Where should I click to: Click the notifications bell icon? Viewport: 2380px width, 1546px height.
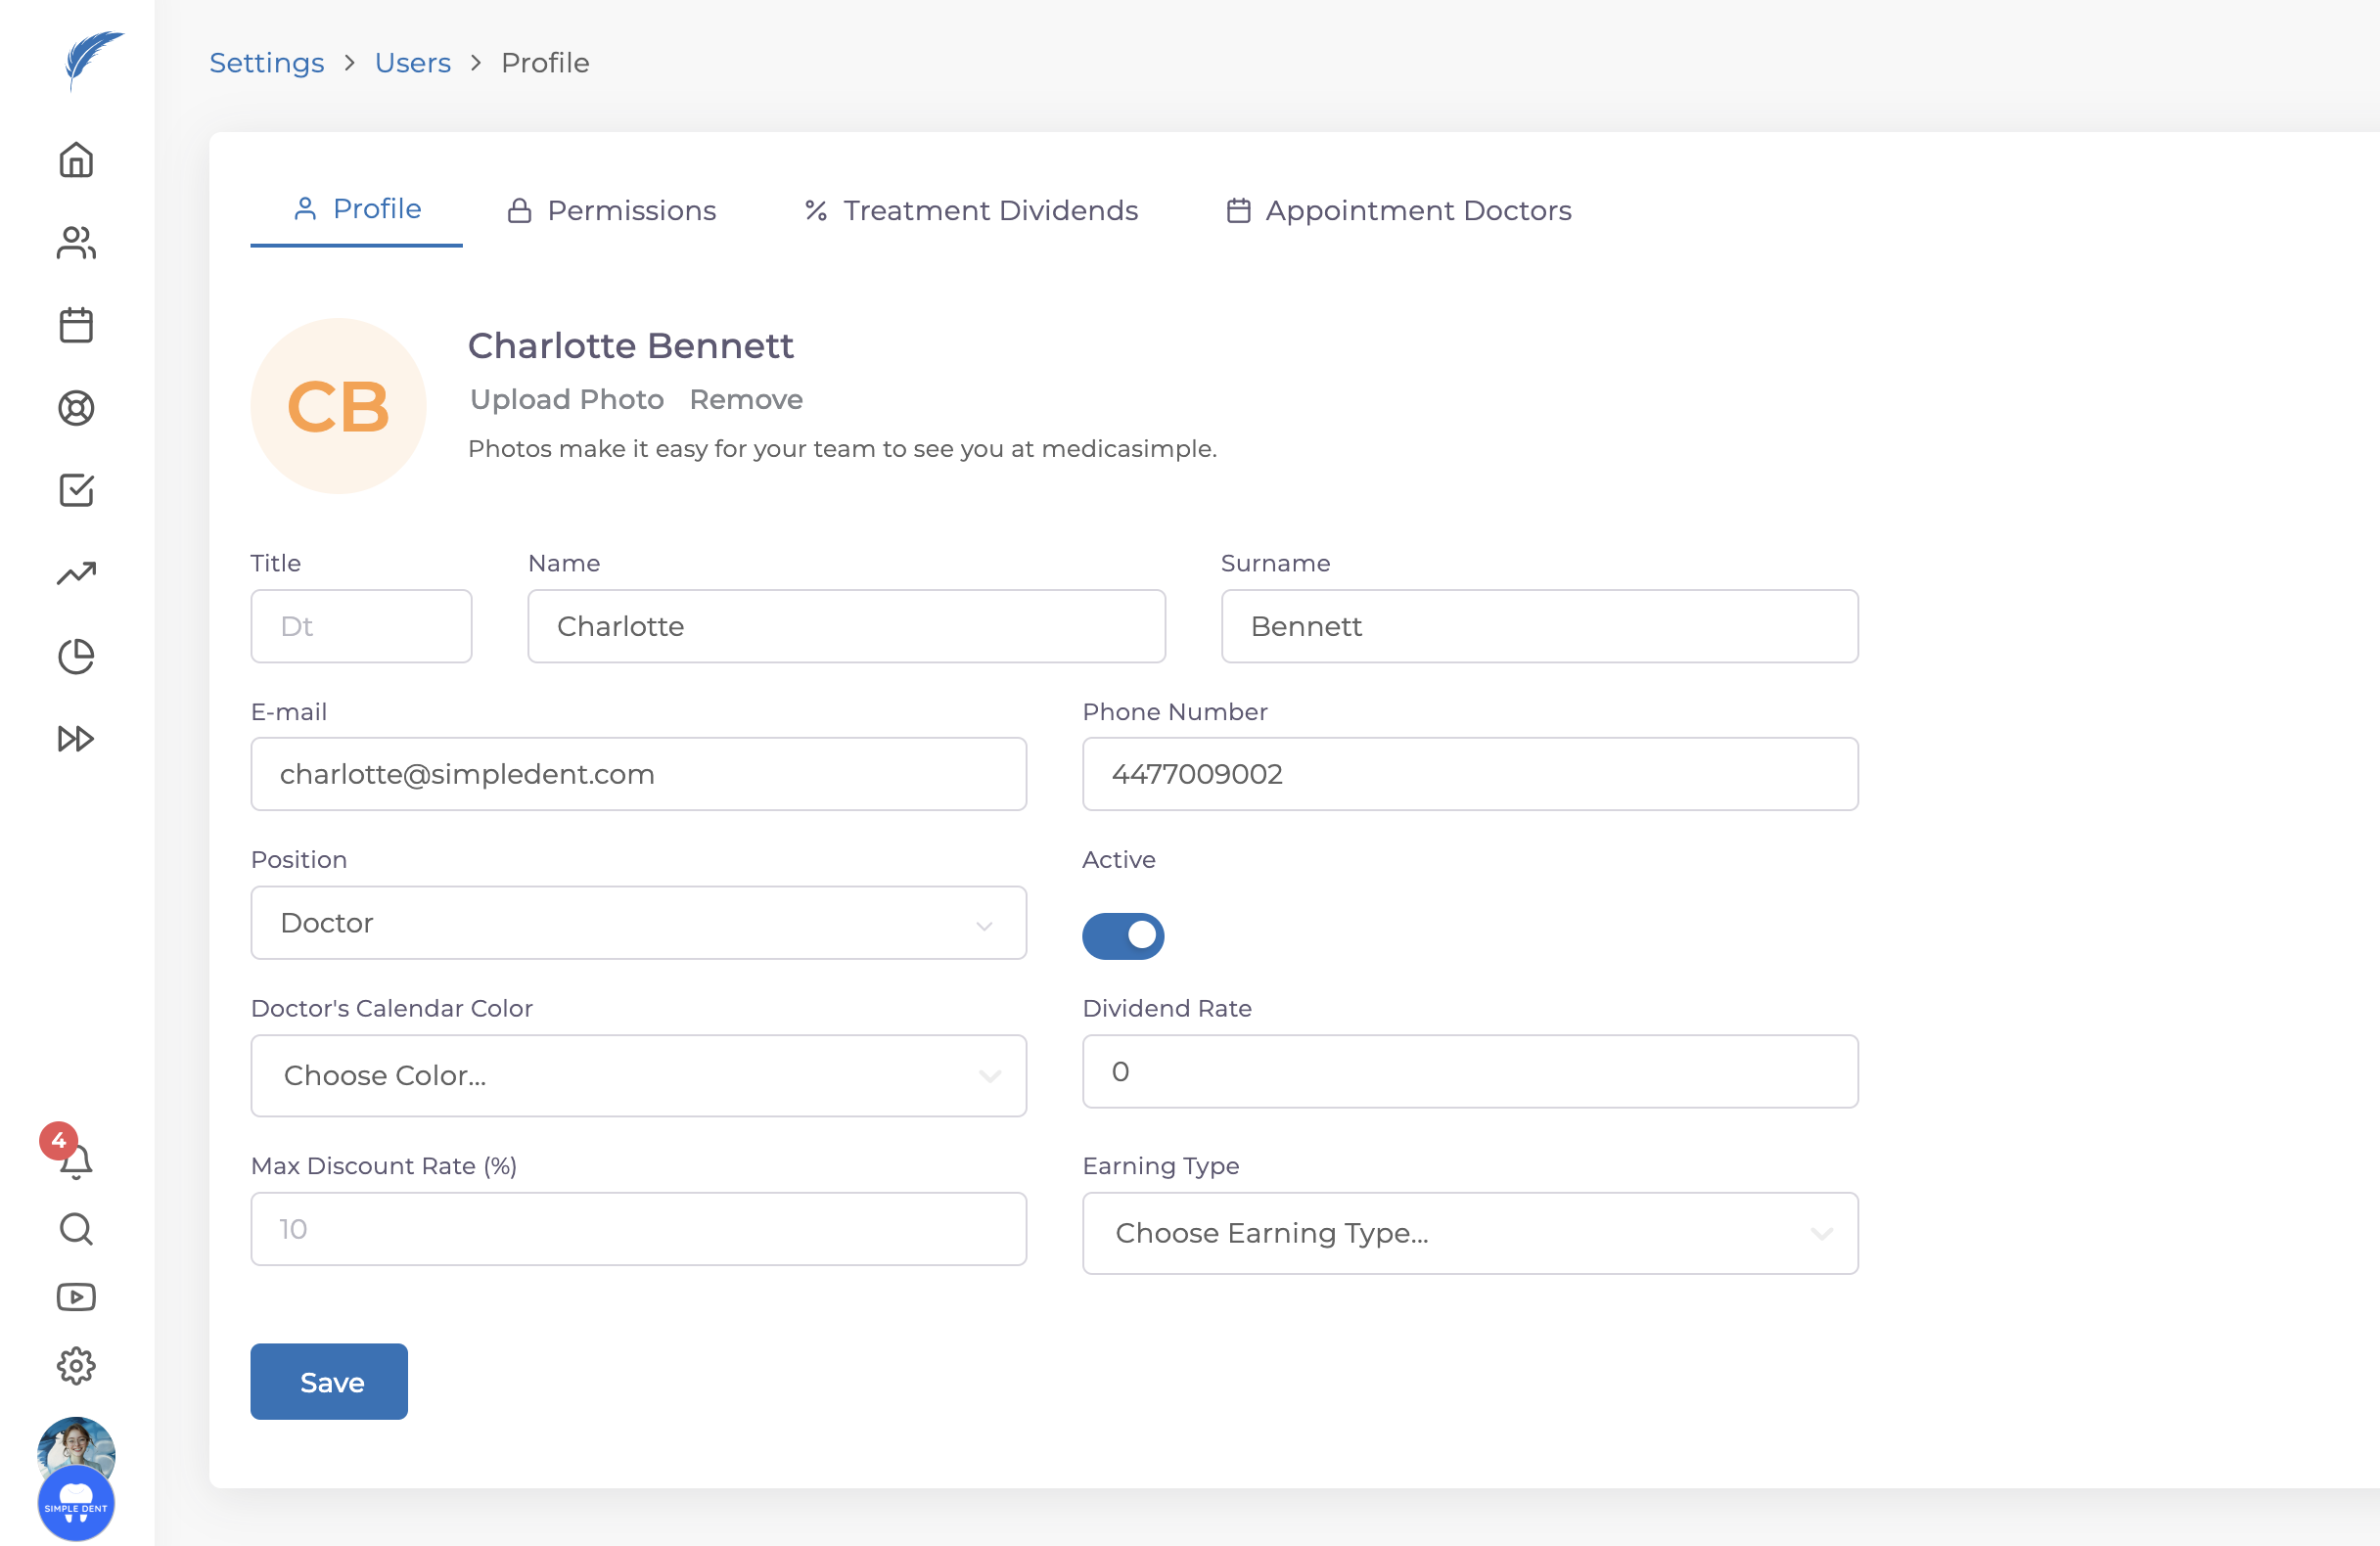tap(76, 1161)
